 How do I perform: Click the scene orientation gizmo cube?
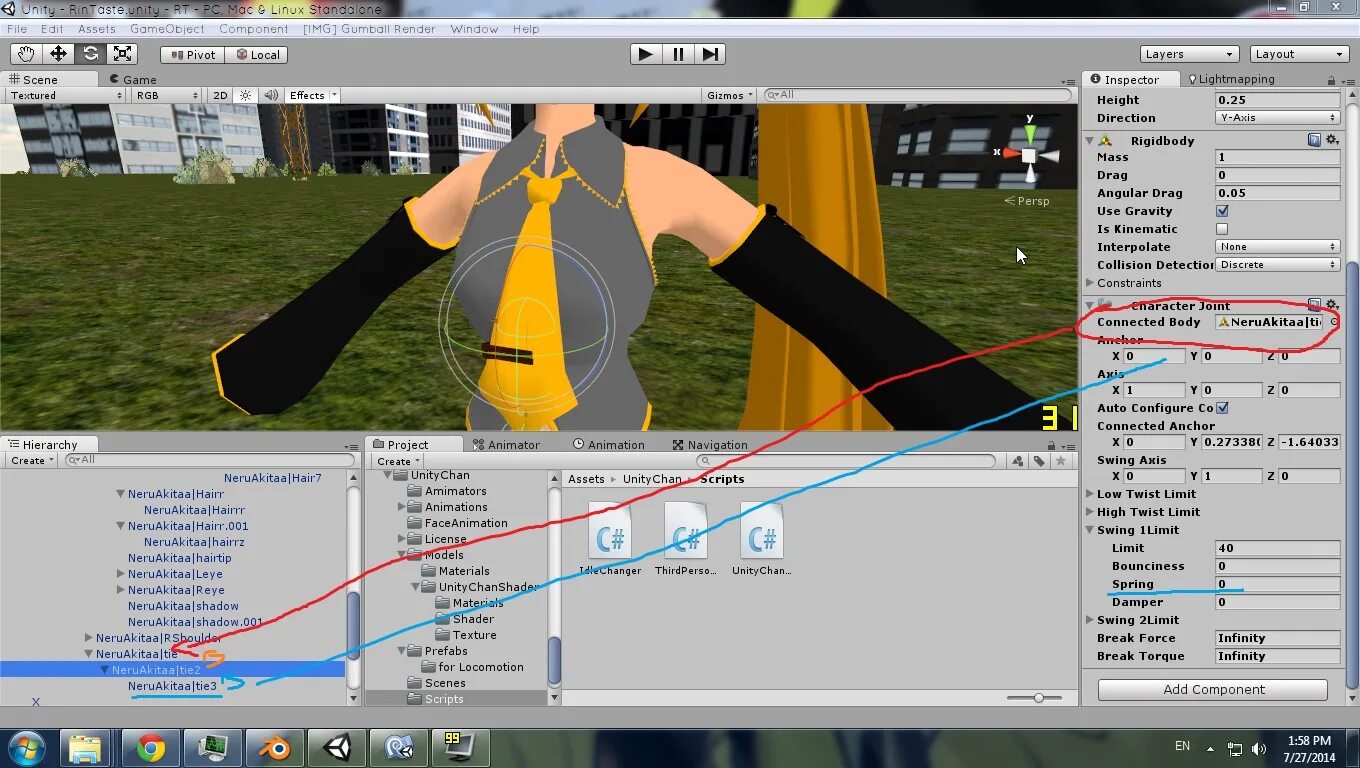tap(1029, 154)
